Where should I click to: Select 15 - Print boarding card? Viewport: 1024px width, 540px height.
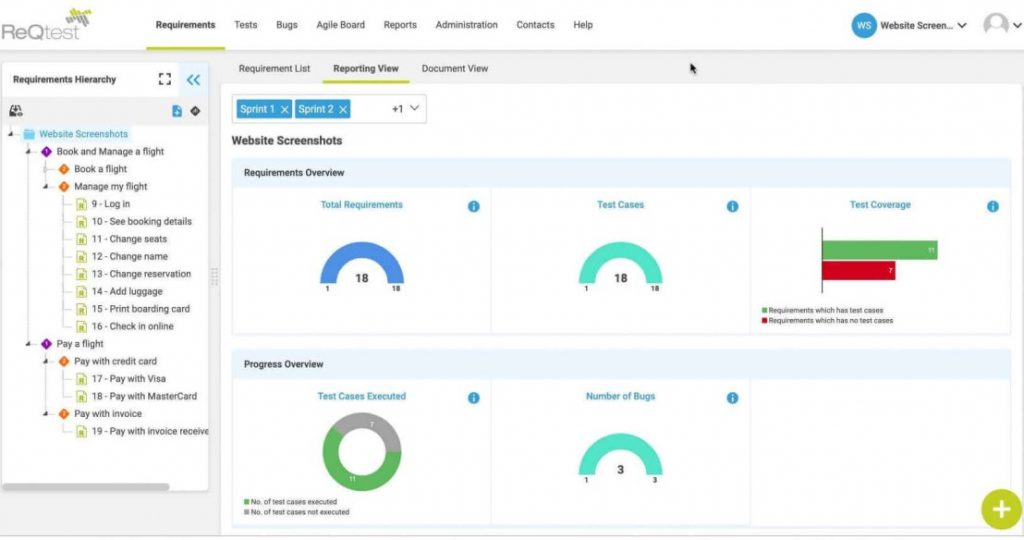click(x=140, y=309)
